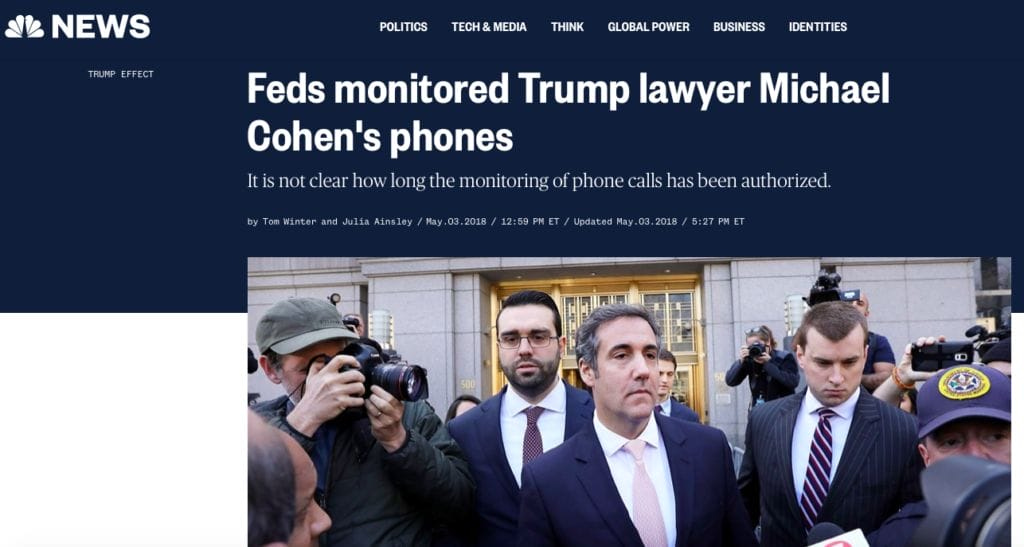This screenshot has width=1024, height=547.
Task: Navigate to the Business section
Action: pos(739,27)
